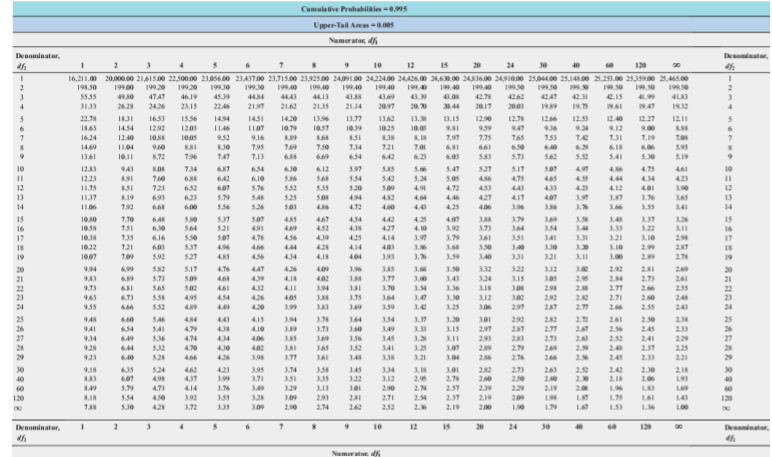Select 5.30 in infinity row, numerator 2
Viewport: 772px width, 457px height.
pos(128,407)
